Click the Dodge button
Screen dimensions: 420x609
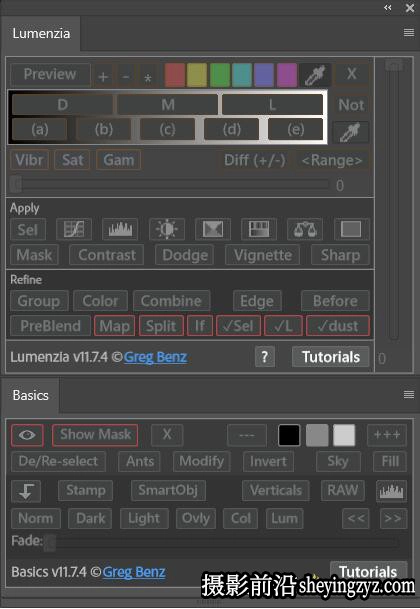185,255
